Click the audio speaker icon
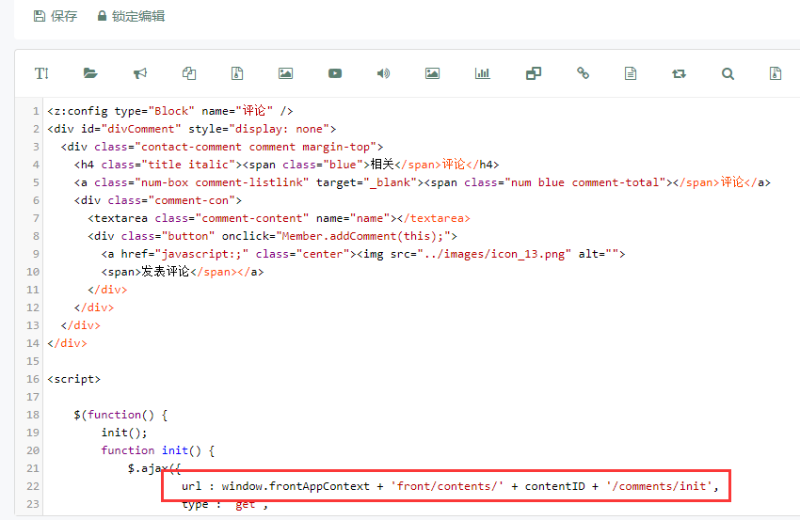The width and height of the screenshot is (800, 520). (x=383, y=73)
